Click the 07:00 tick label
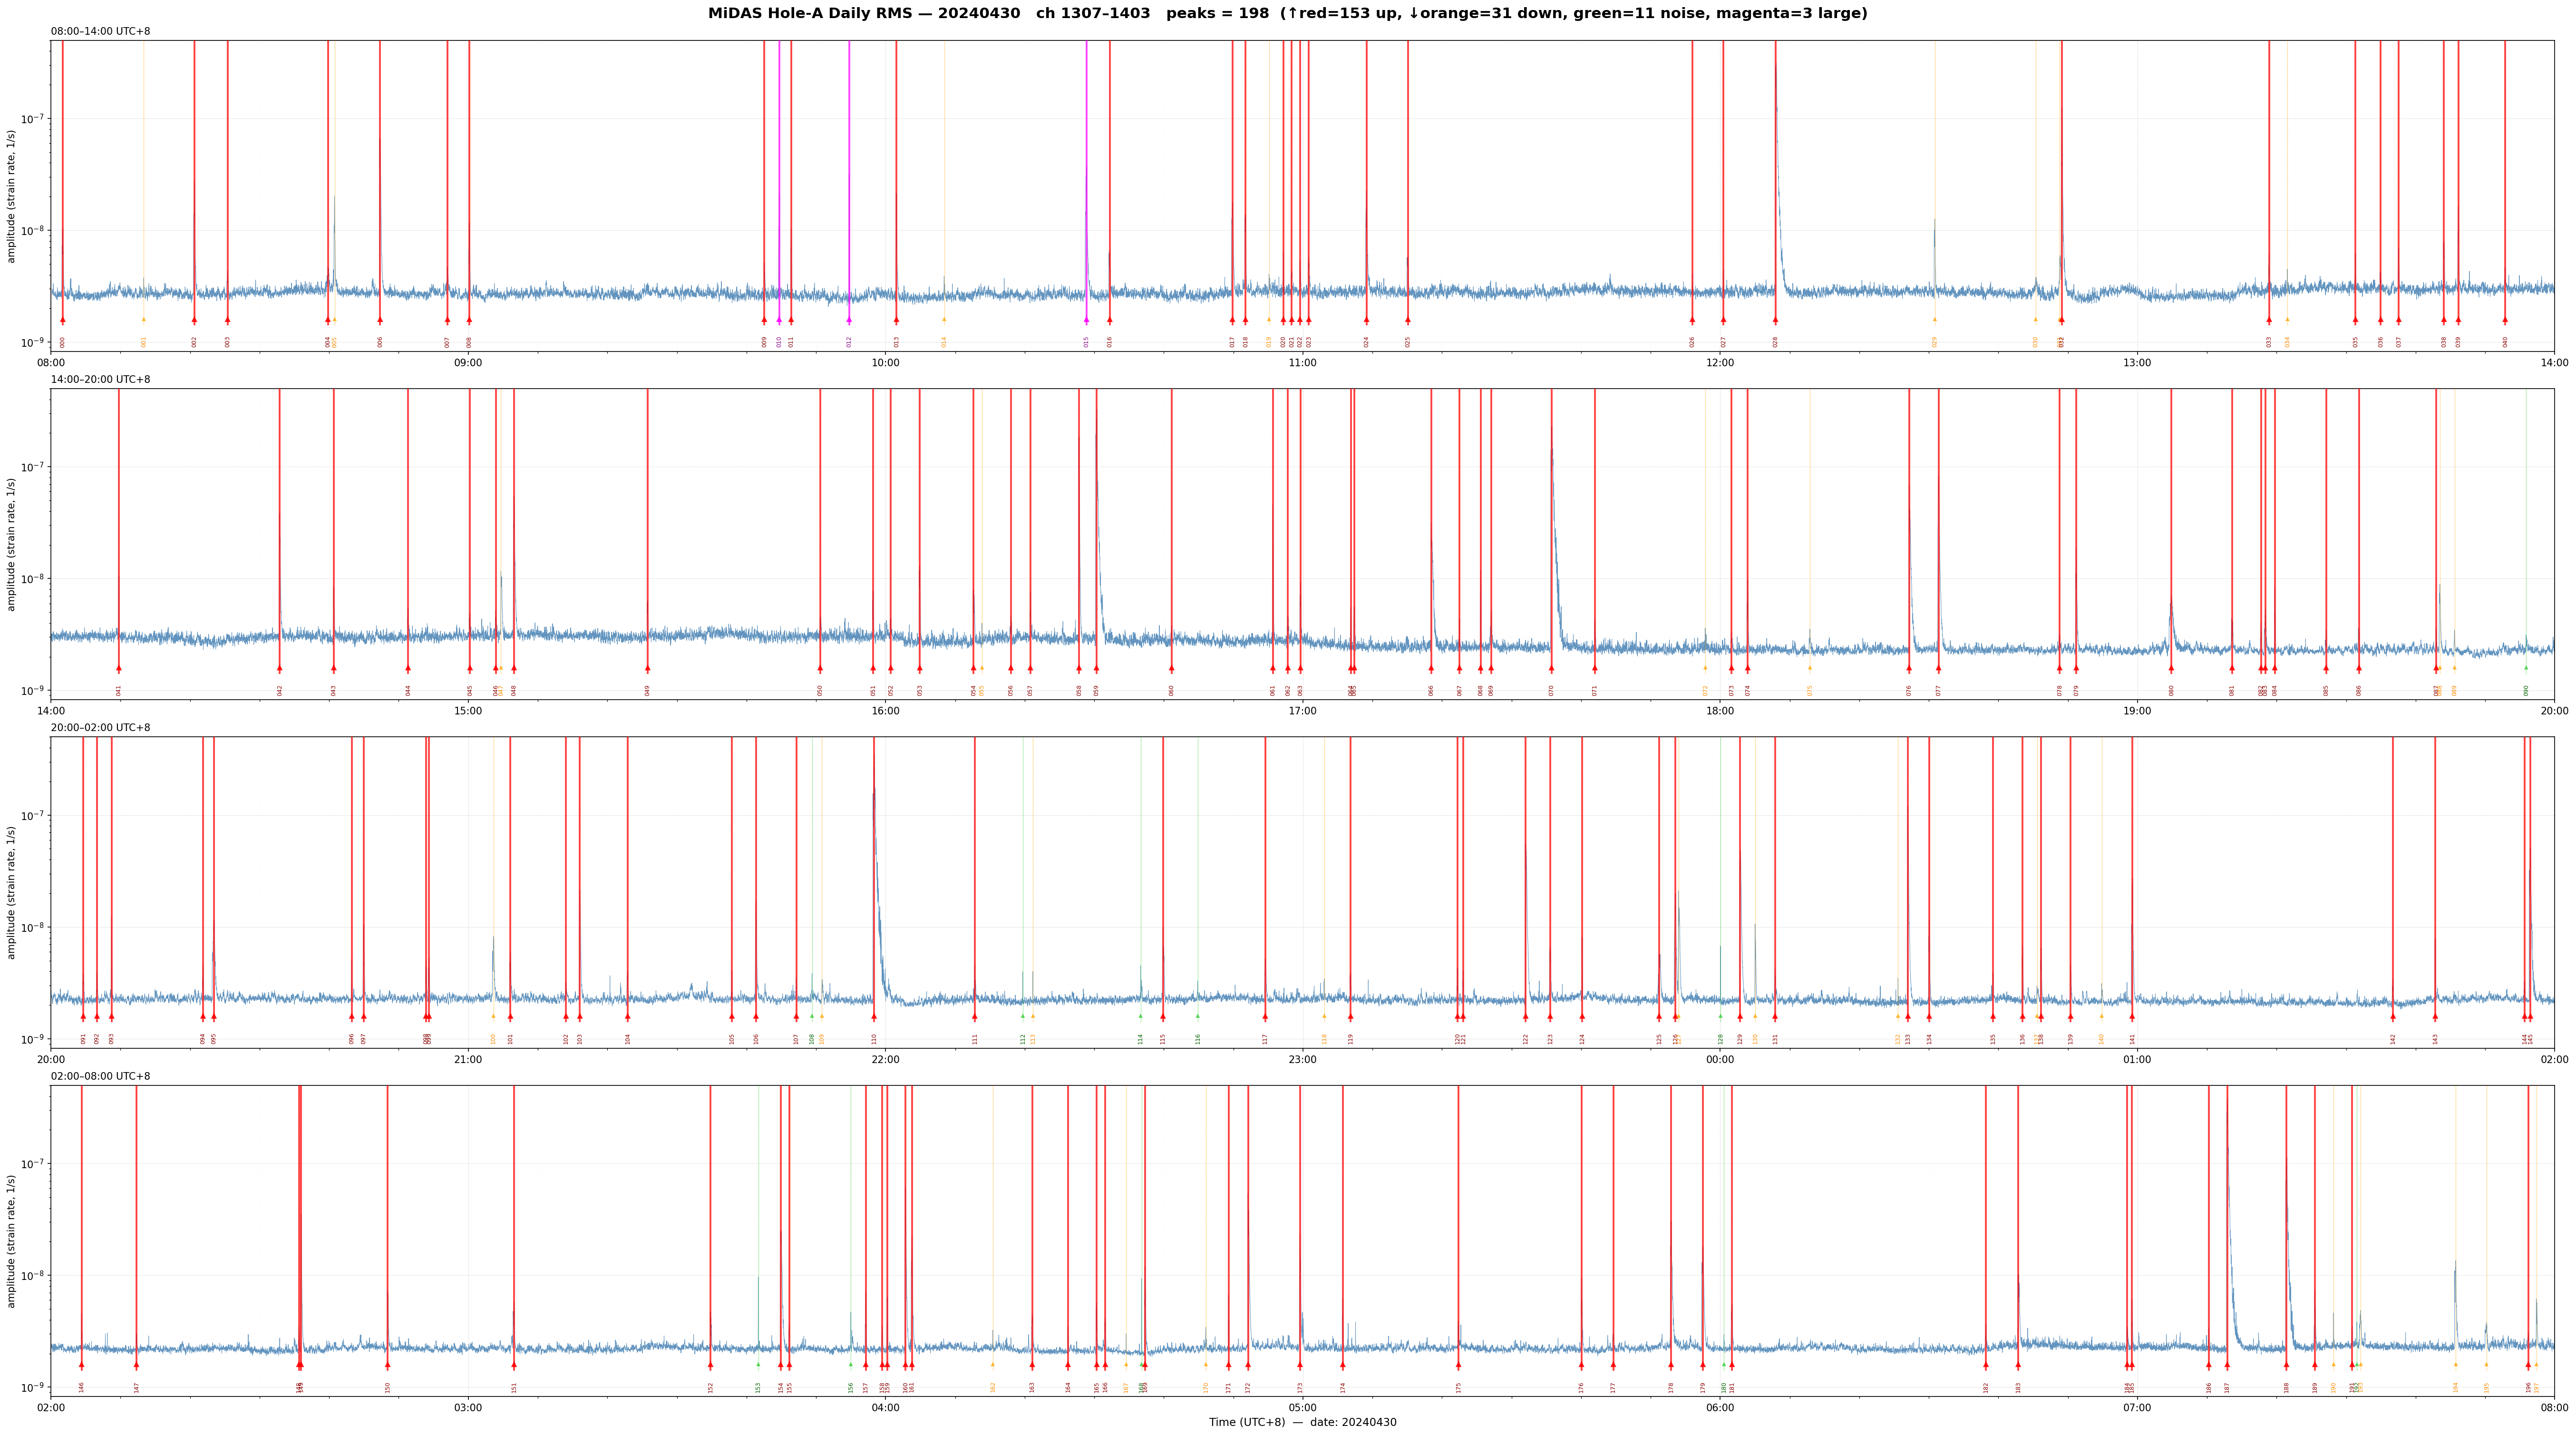Viewport: 2576px width, 1435px height. [x=2137, y=1407]
